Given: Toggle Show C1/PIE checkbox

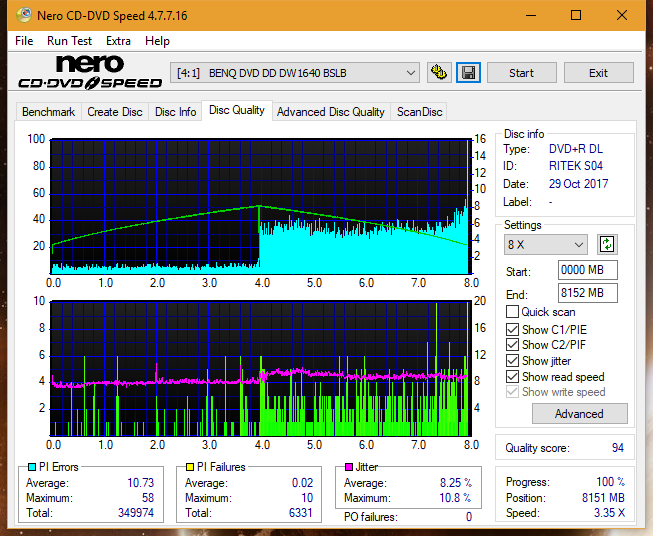Looking at the screenshot, I should tap(512, 329).
